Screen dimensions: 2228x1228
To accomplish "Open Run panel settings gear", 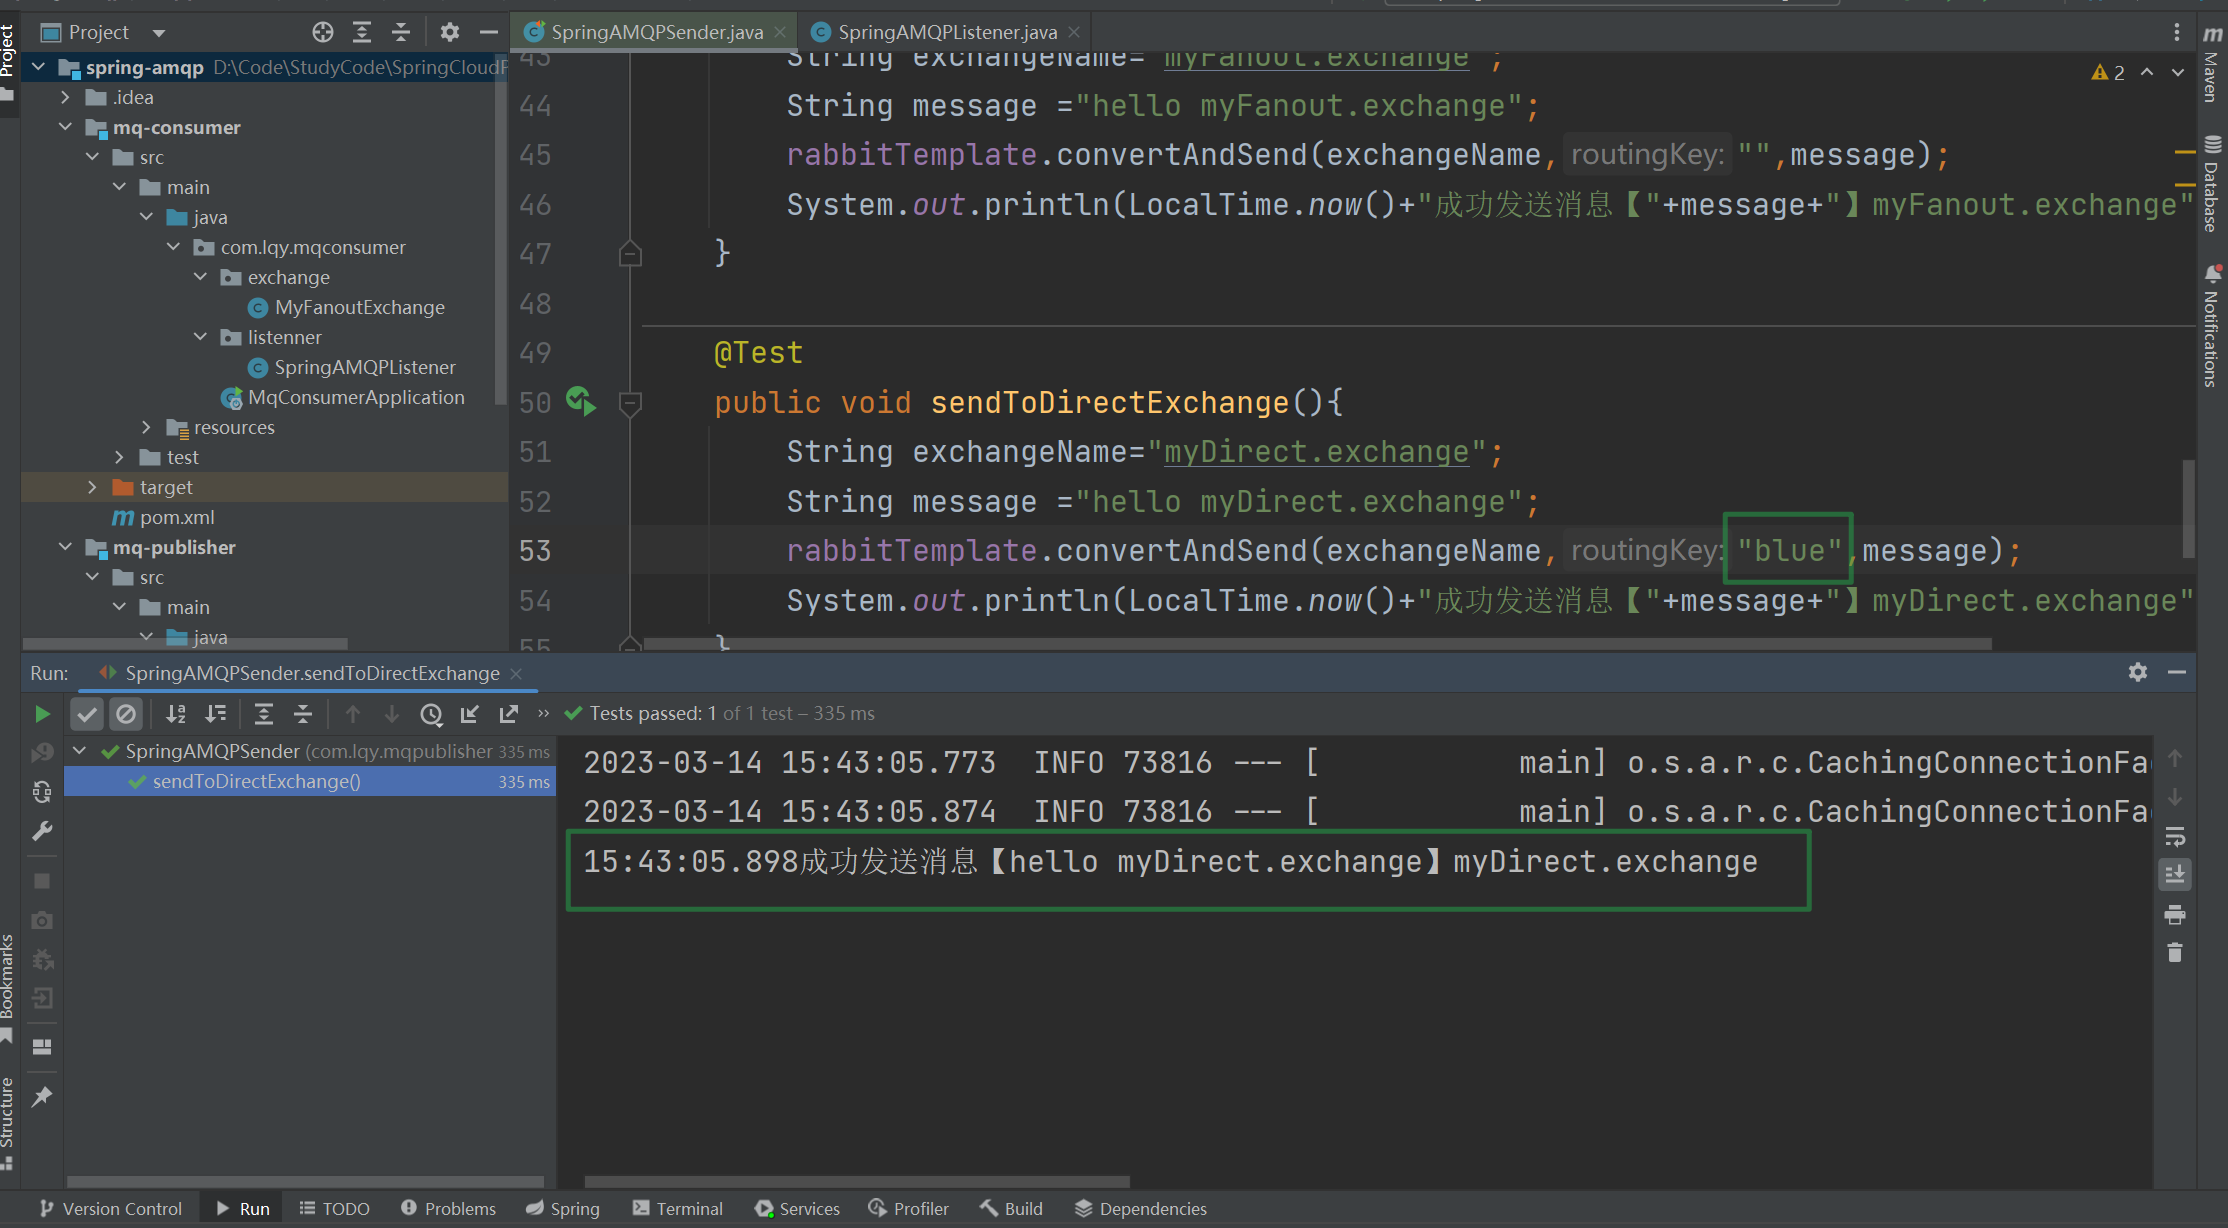I will click(2138, 672).
